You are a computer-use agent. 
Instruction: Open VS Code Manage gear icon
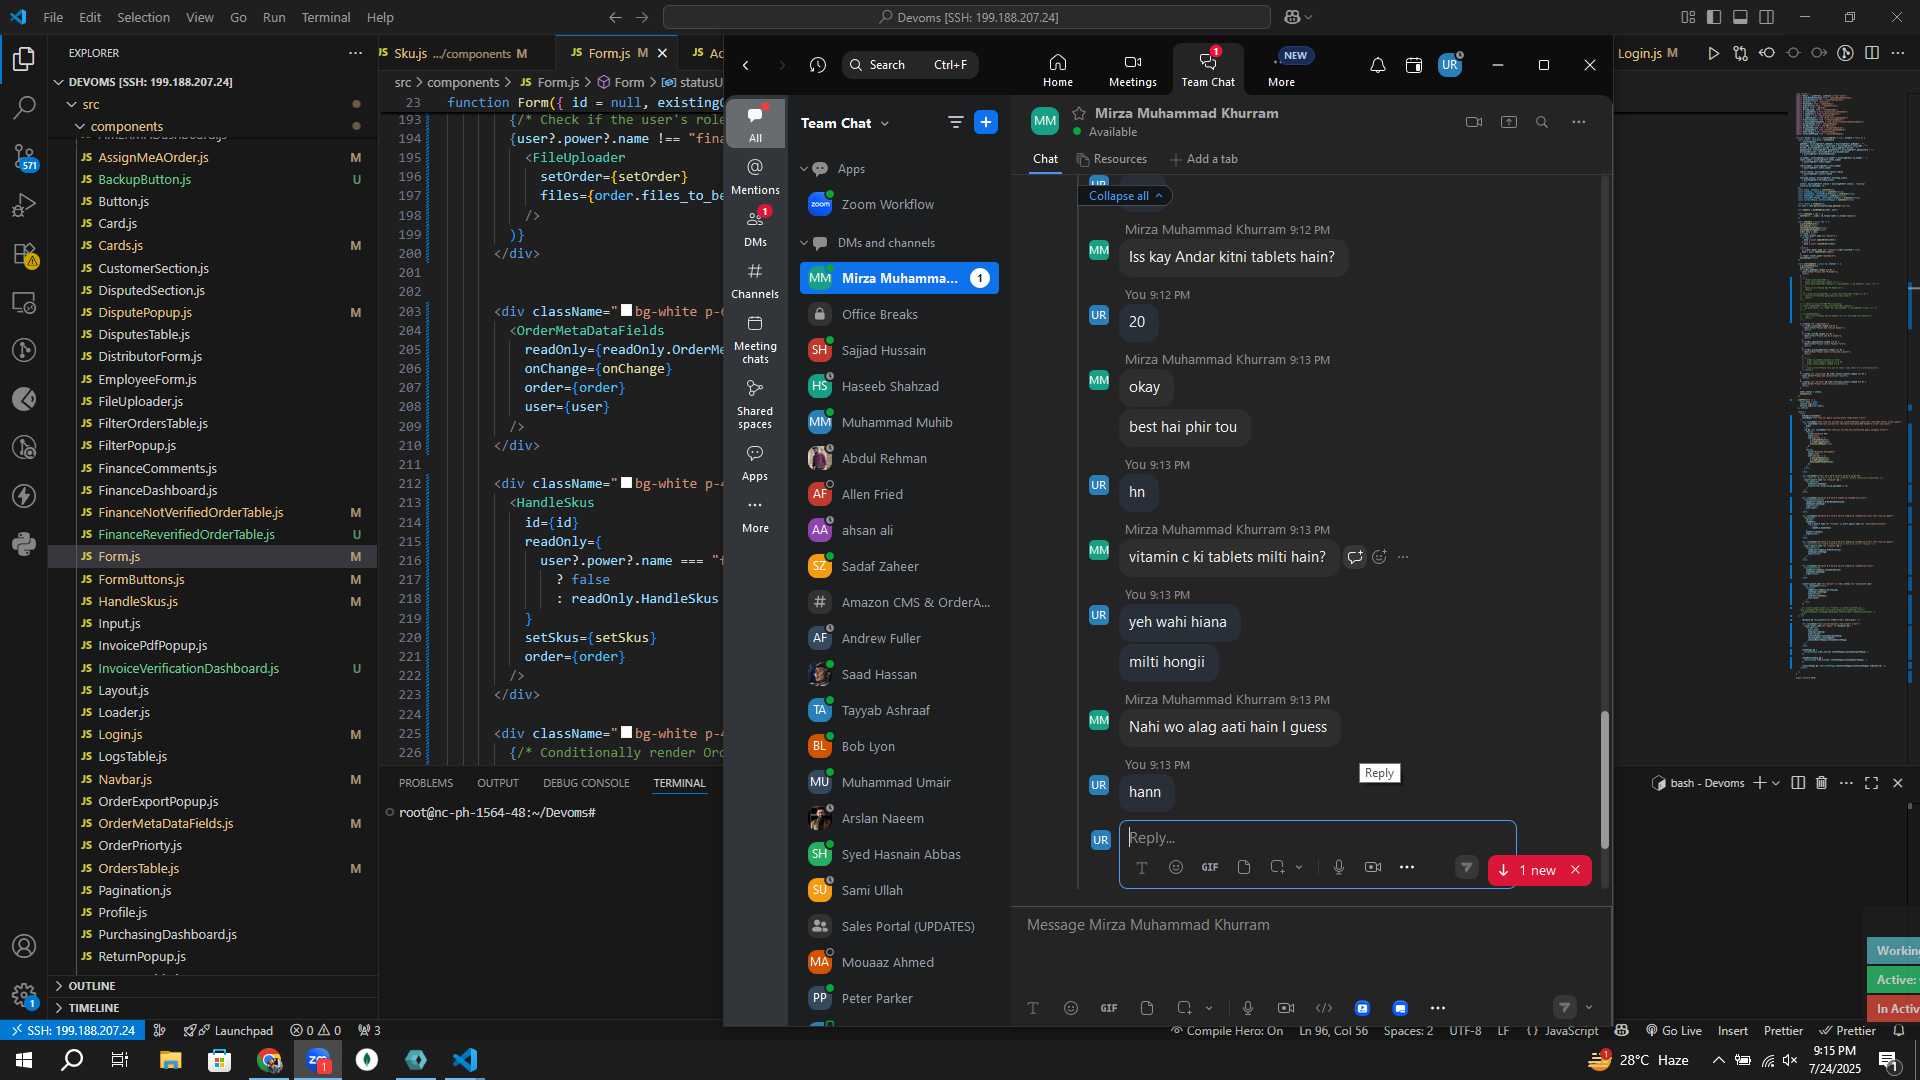24,995
